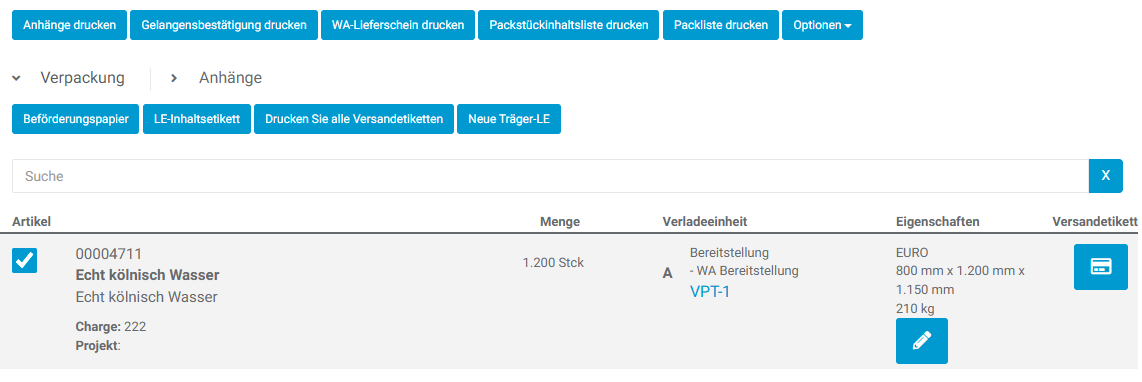Open Beförderungspapier
Image resolution: width=1142 pixels, height=382 pixels.
point(75,119)
